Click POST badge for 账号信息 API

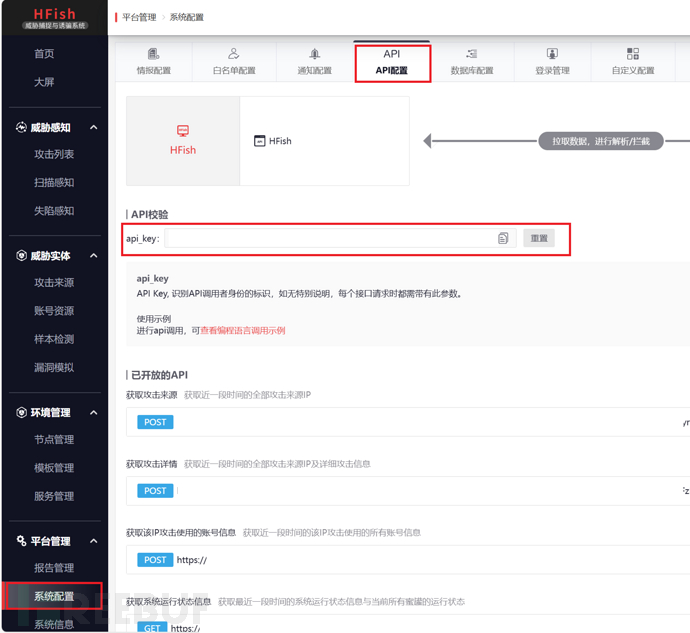(155, 560)
